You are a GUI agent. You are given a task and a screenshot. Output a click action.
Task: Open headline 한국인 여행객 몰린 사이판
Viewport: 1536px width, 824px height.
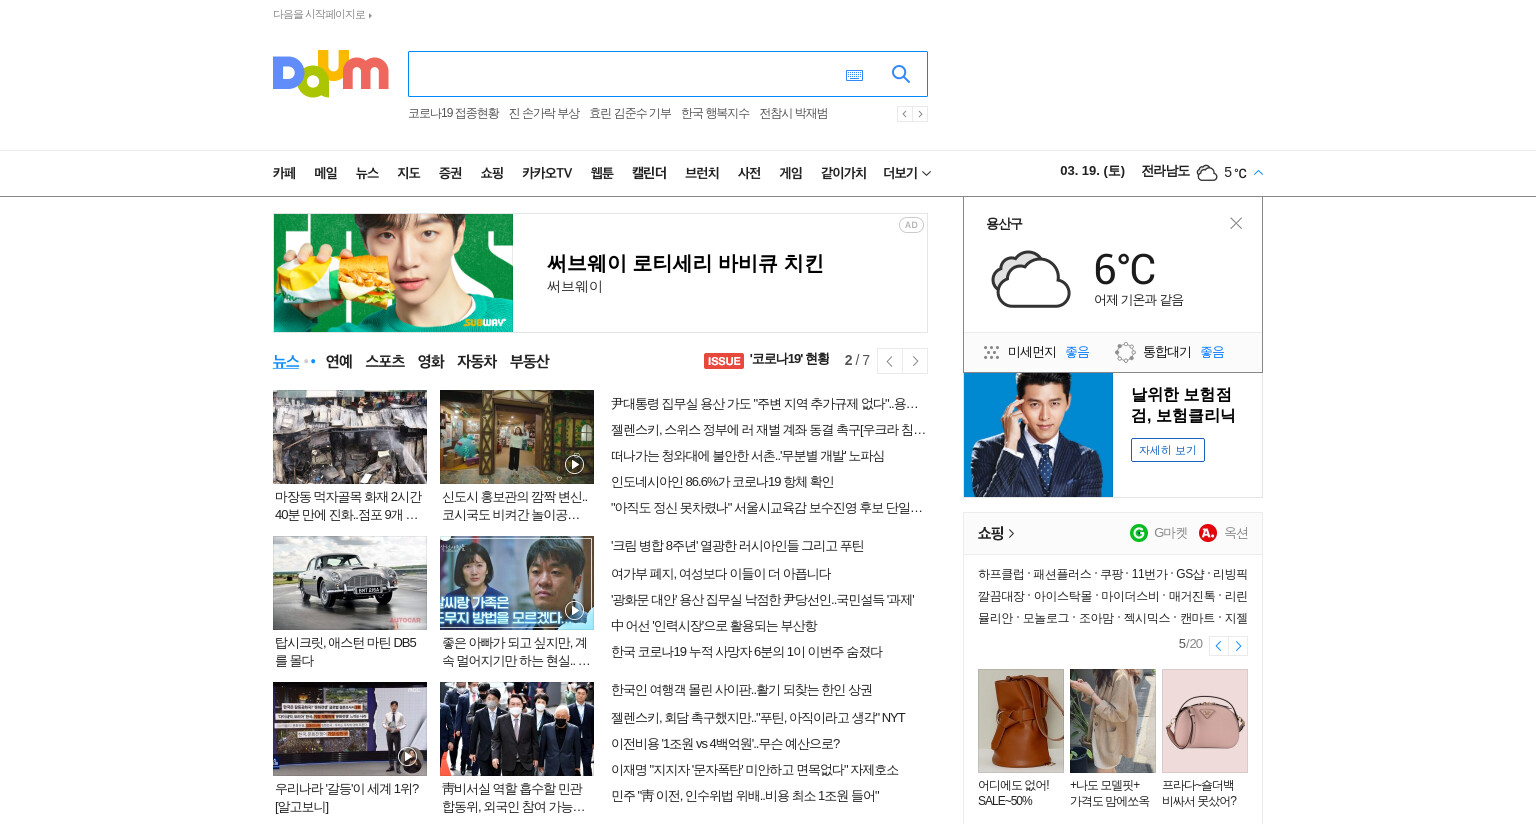coord(741,690)
